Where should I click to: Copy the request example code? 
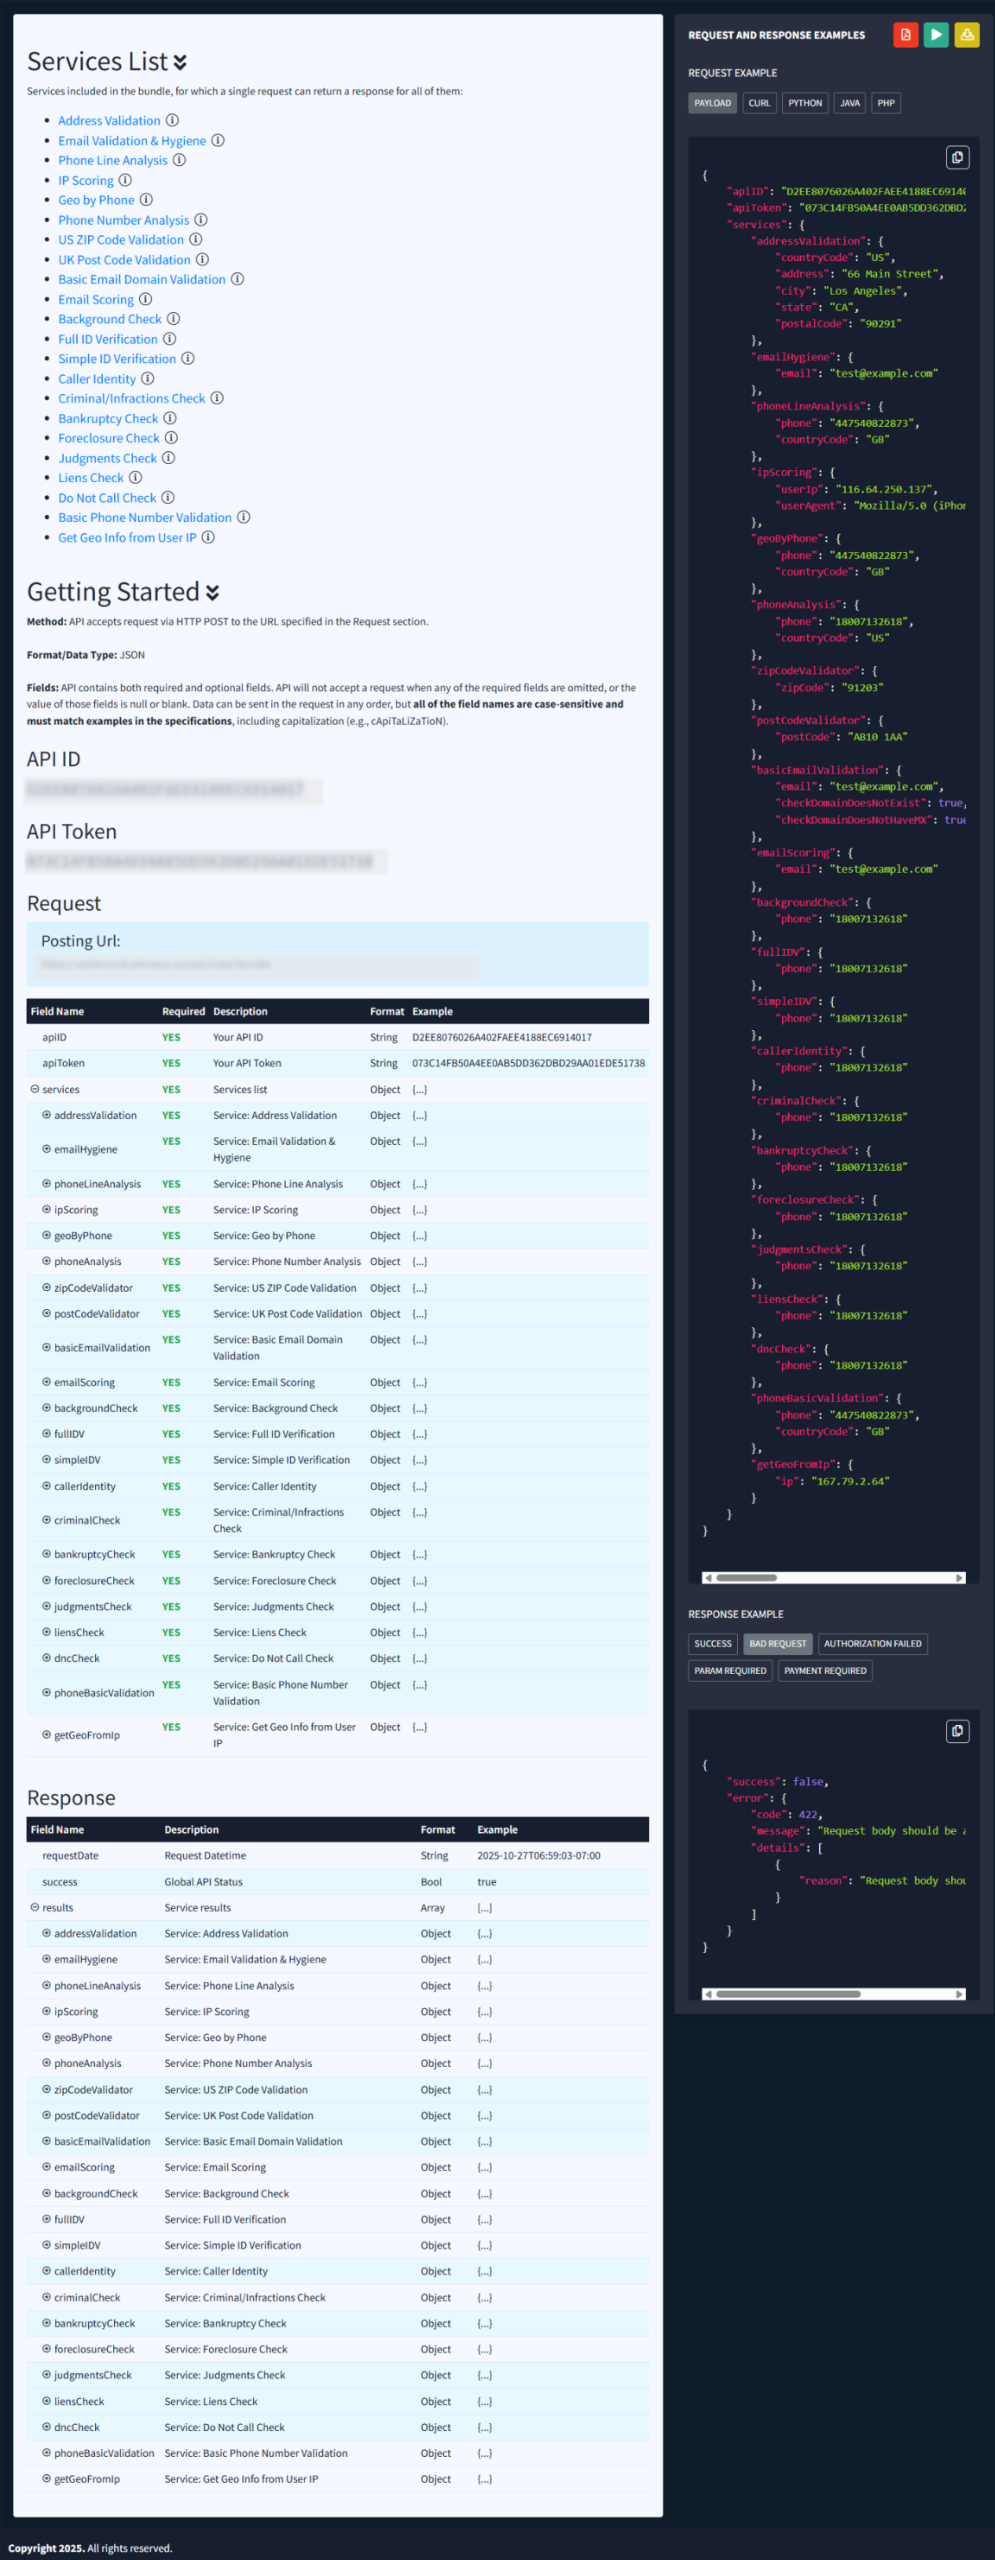coord(957,158)
